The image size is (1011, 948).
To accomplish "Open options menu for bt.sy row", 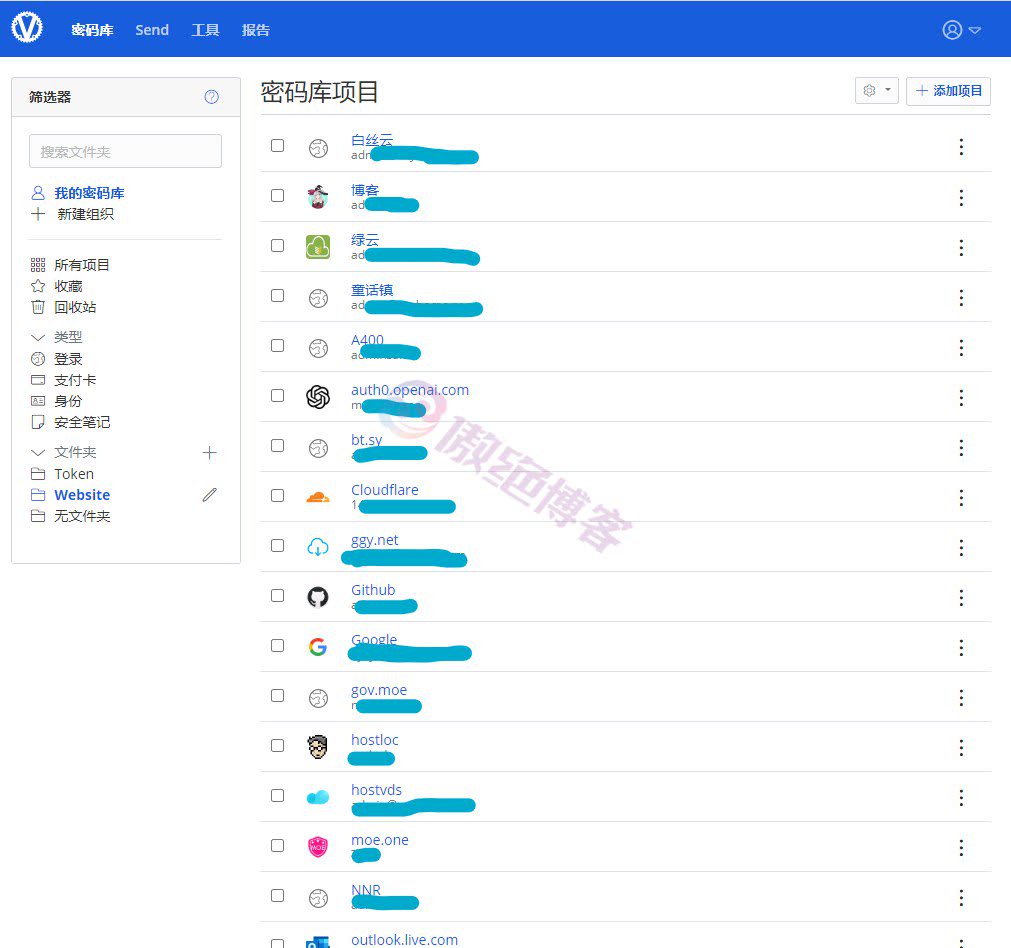I will click(961, 448).
